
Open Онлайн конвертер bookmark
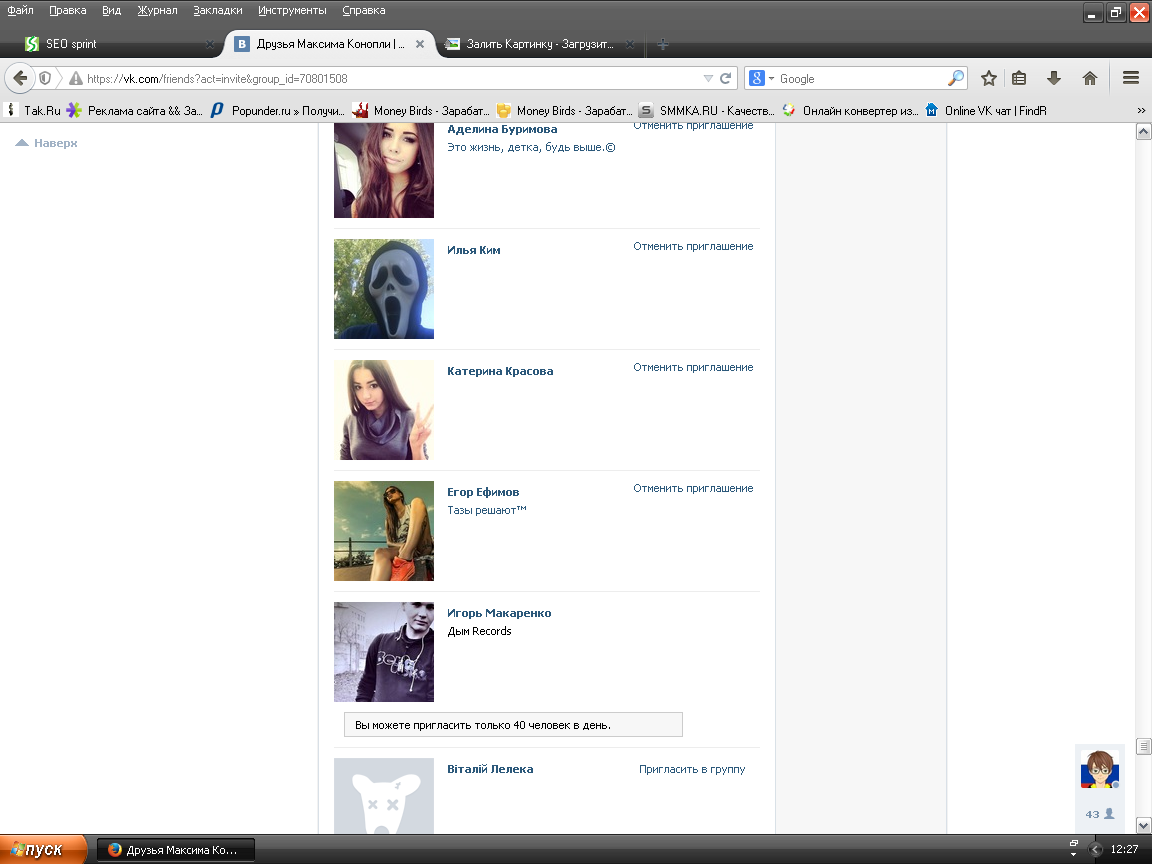(850, 111)
